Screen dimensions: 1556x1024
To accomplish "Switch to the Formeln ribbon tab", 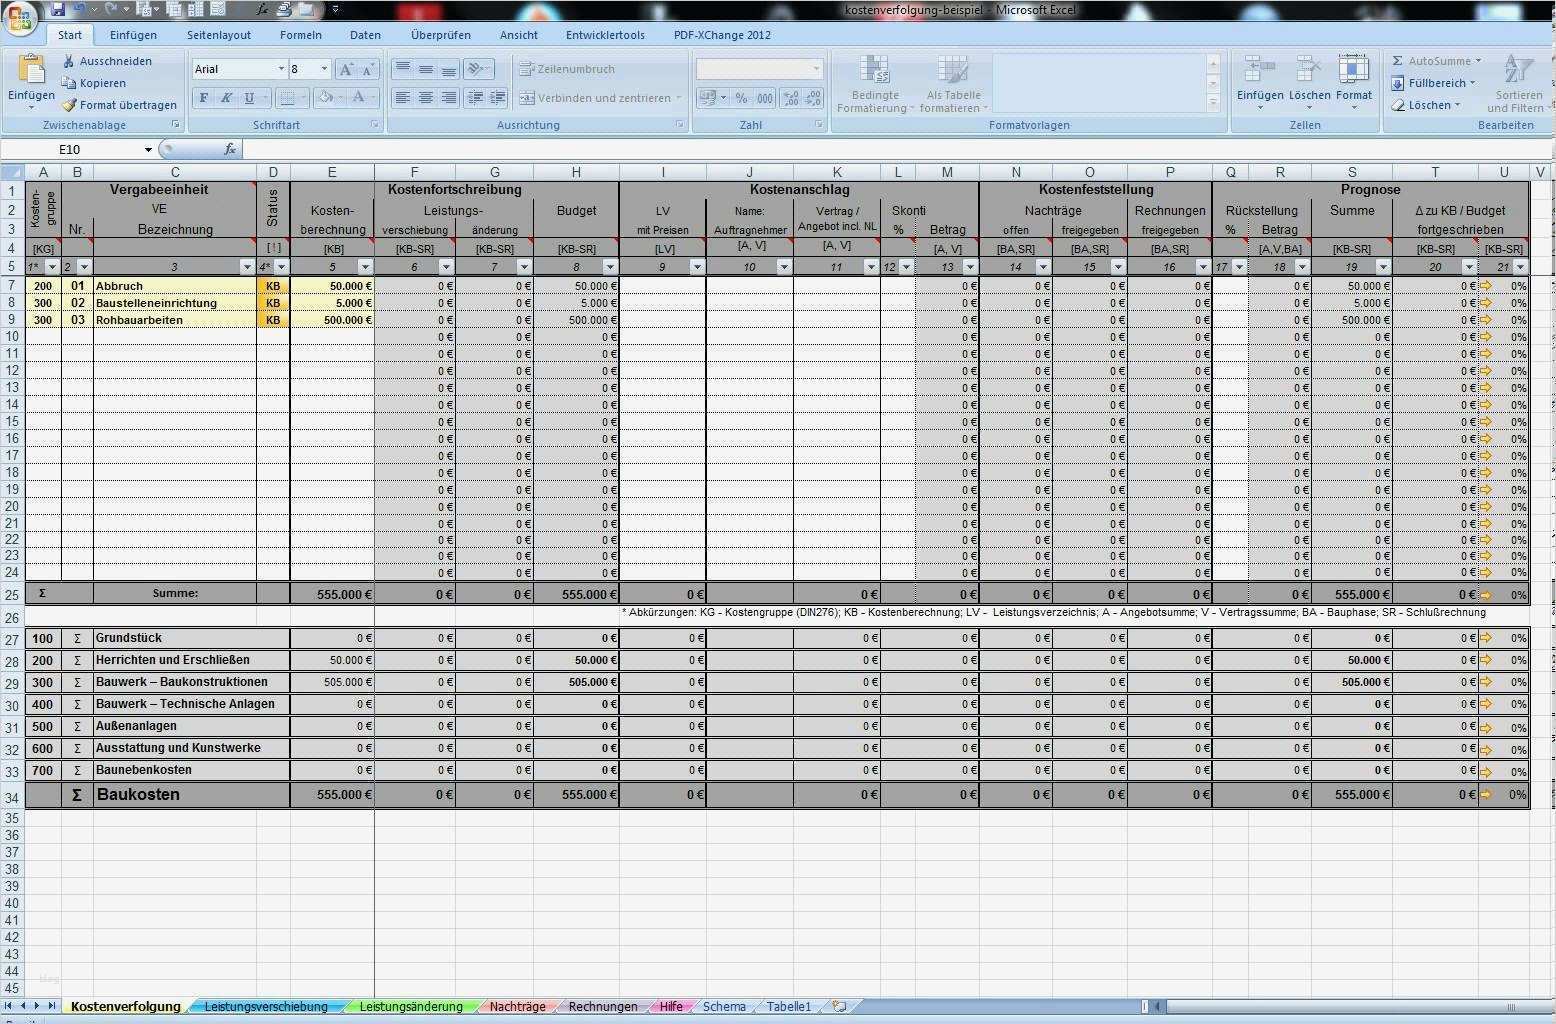I will click(x=301, y=34).
